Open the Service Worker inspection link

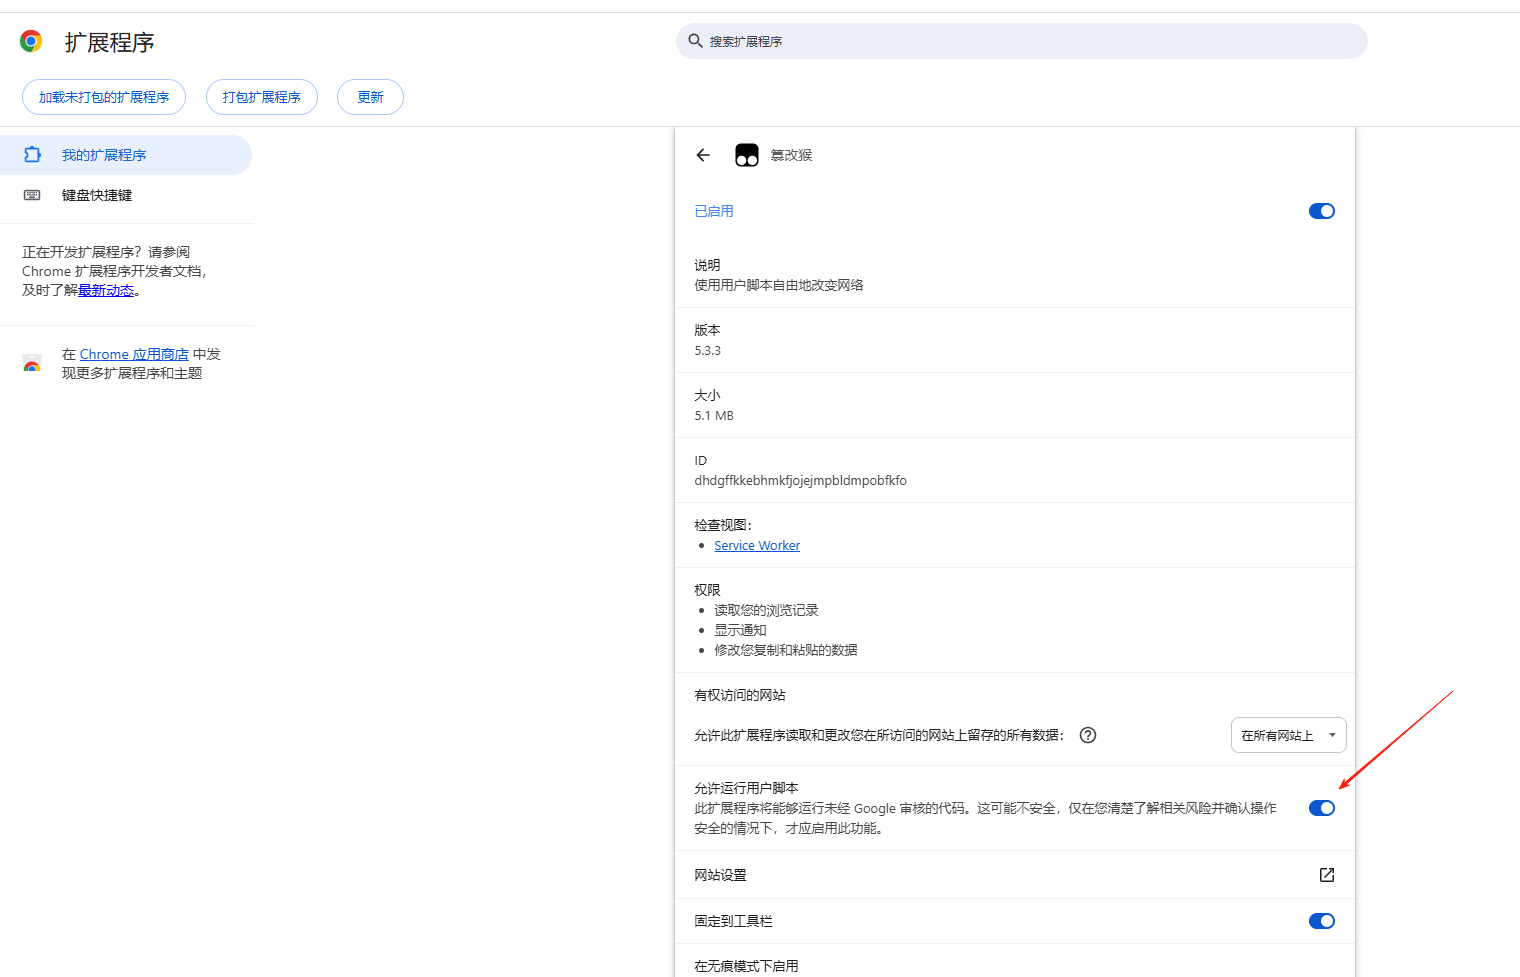point(757,545)
